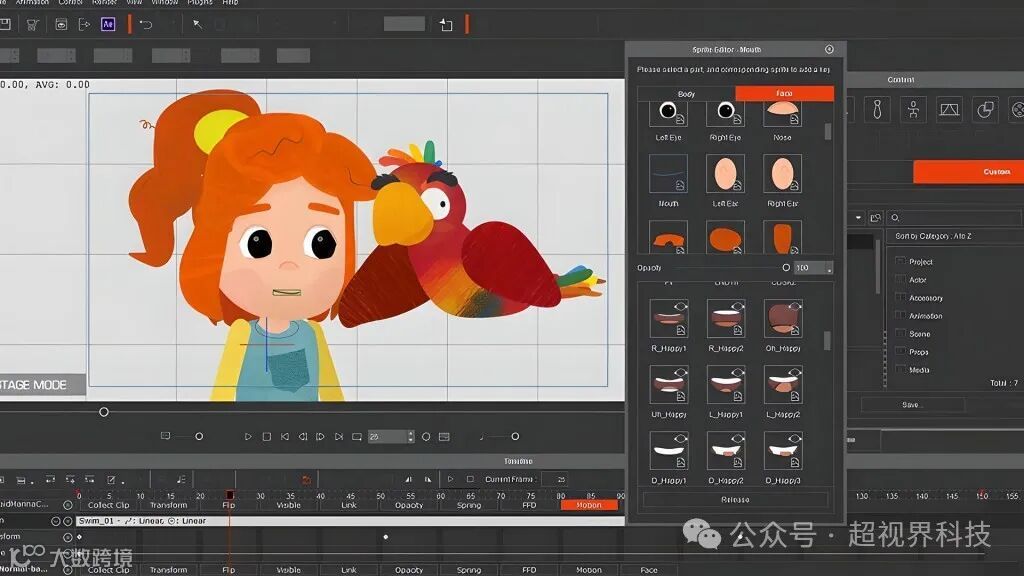Select the orange Custom tab in Content panel
The width and height of the screenshot is (1024, 576).
click(969, 172)
